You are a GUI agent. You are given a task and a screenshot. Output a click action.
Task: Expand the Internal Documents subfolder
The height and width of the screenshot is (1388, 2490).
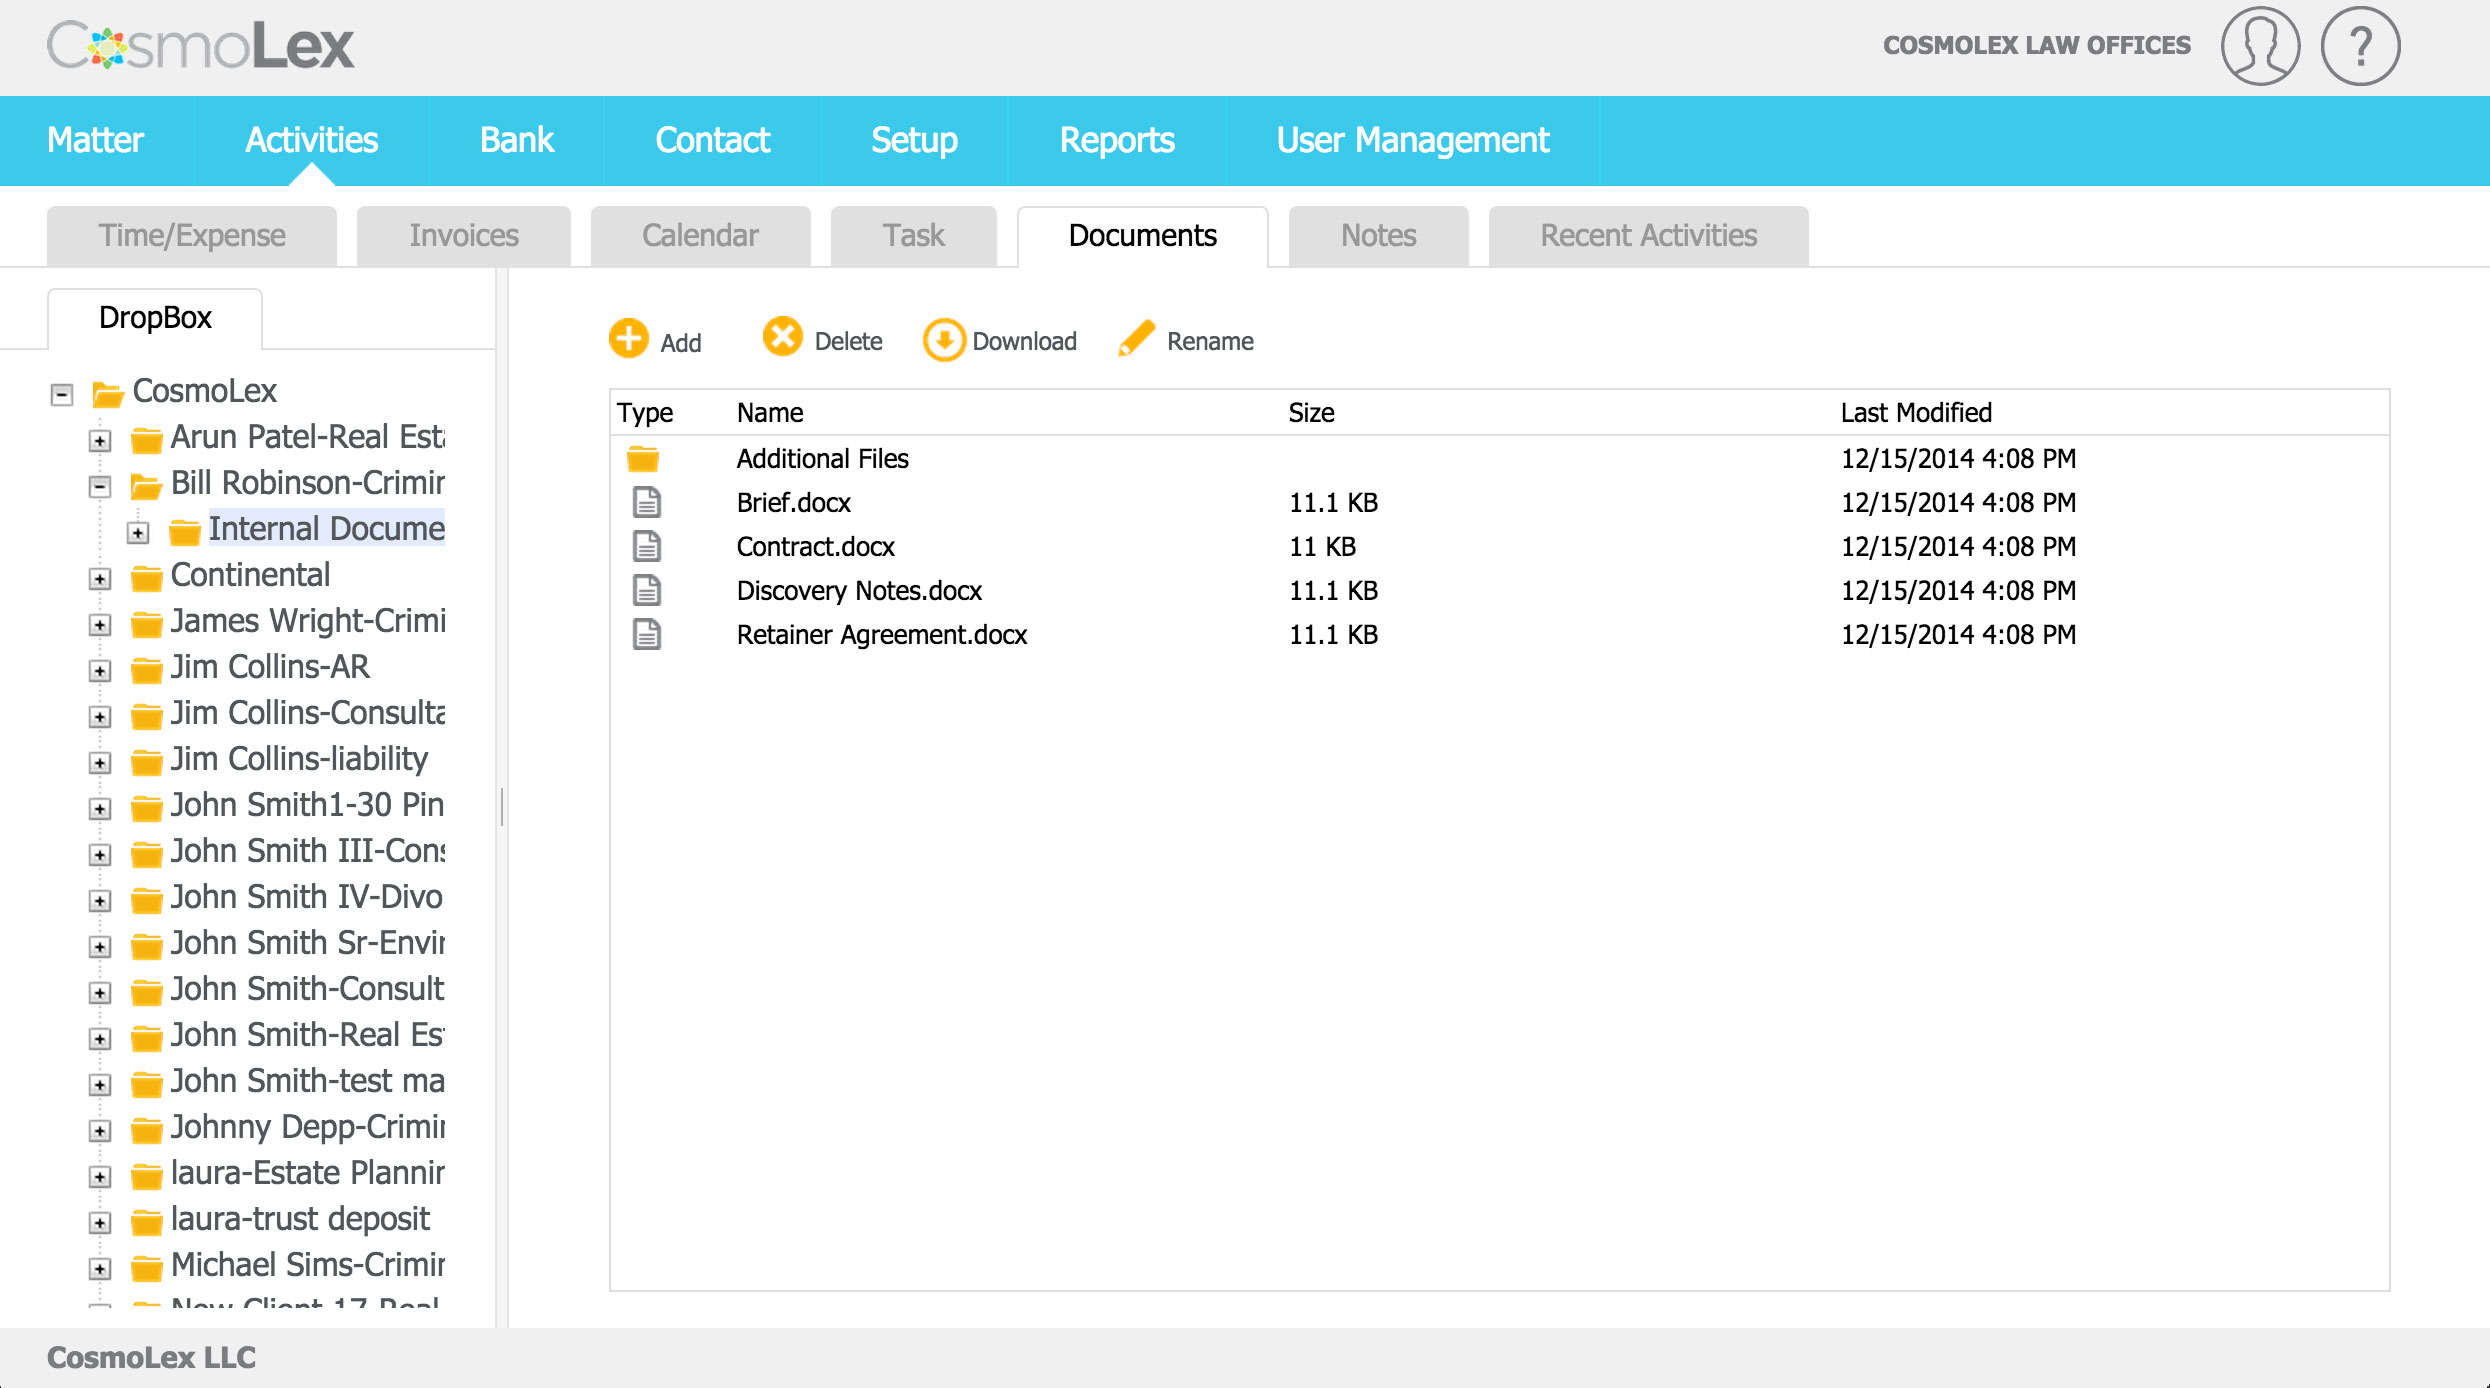[x=138, y=533]
